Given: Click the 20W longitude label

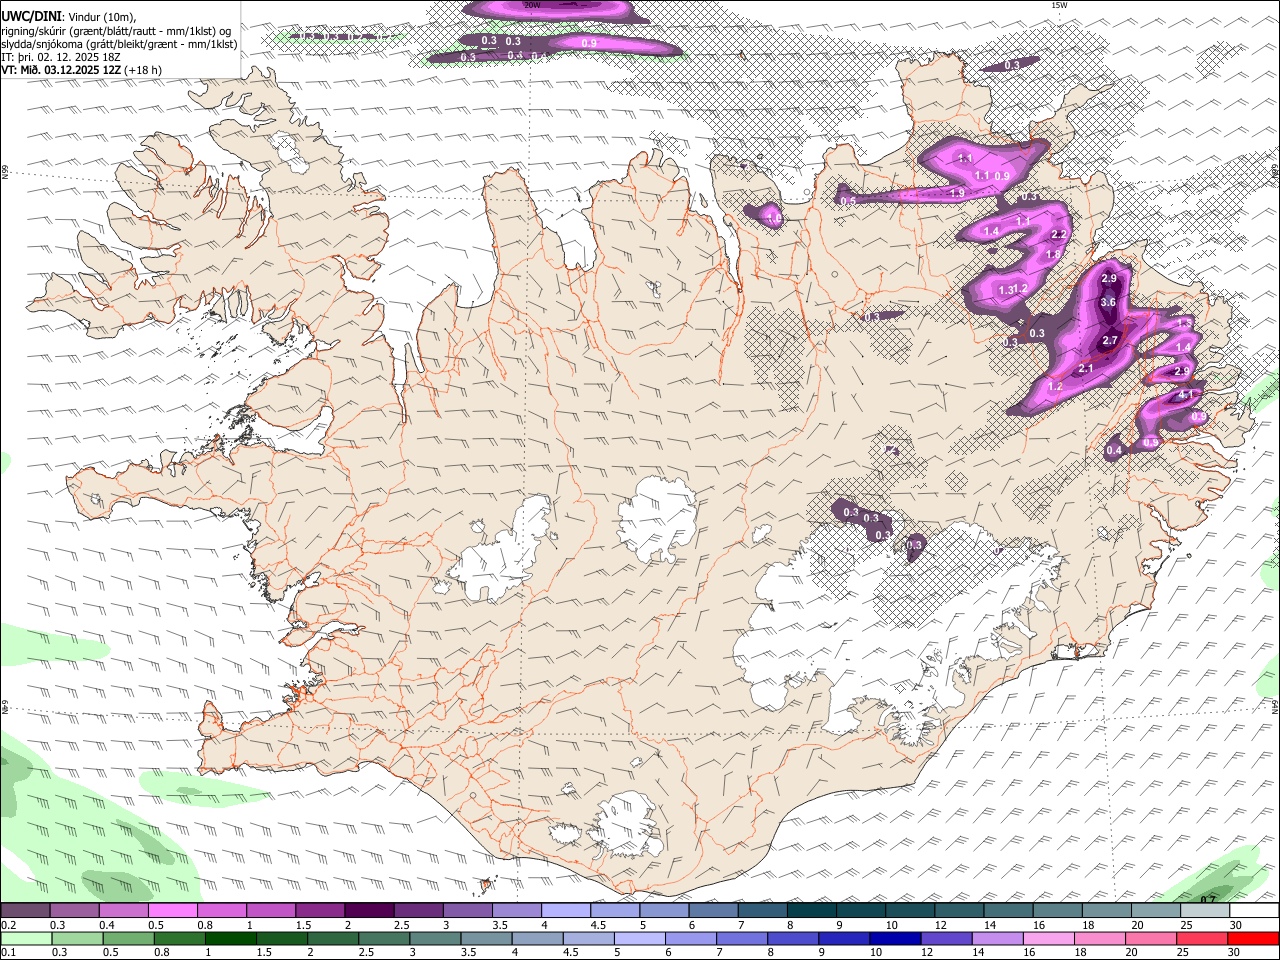Looking at the screenshot, I should pyautogui.click(x=532, y=5).
